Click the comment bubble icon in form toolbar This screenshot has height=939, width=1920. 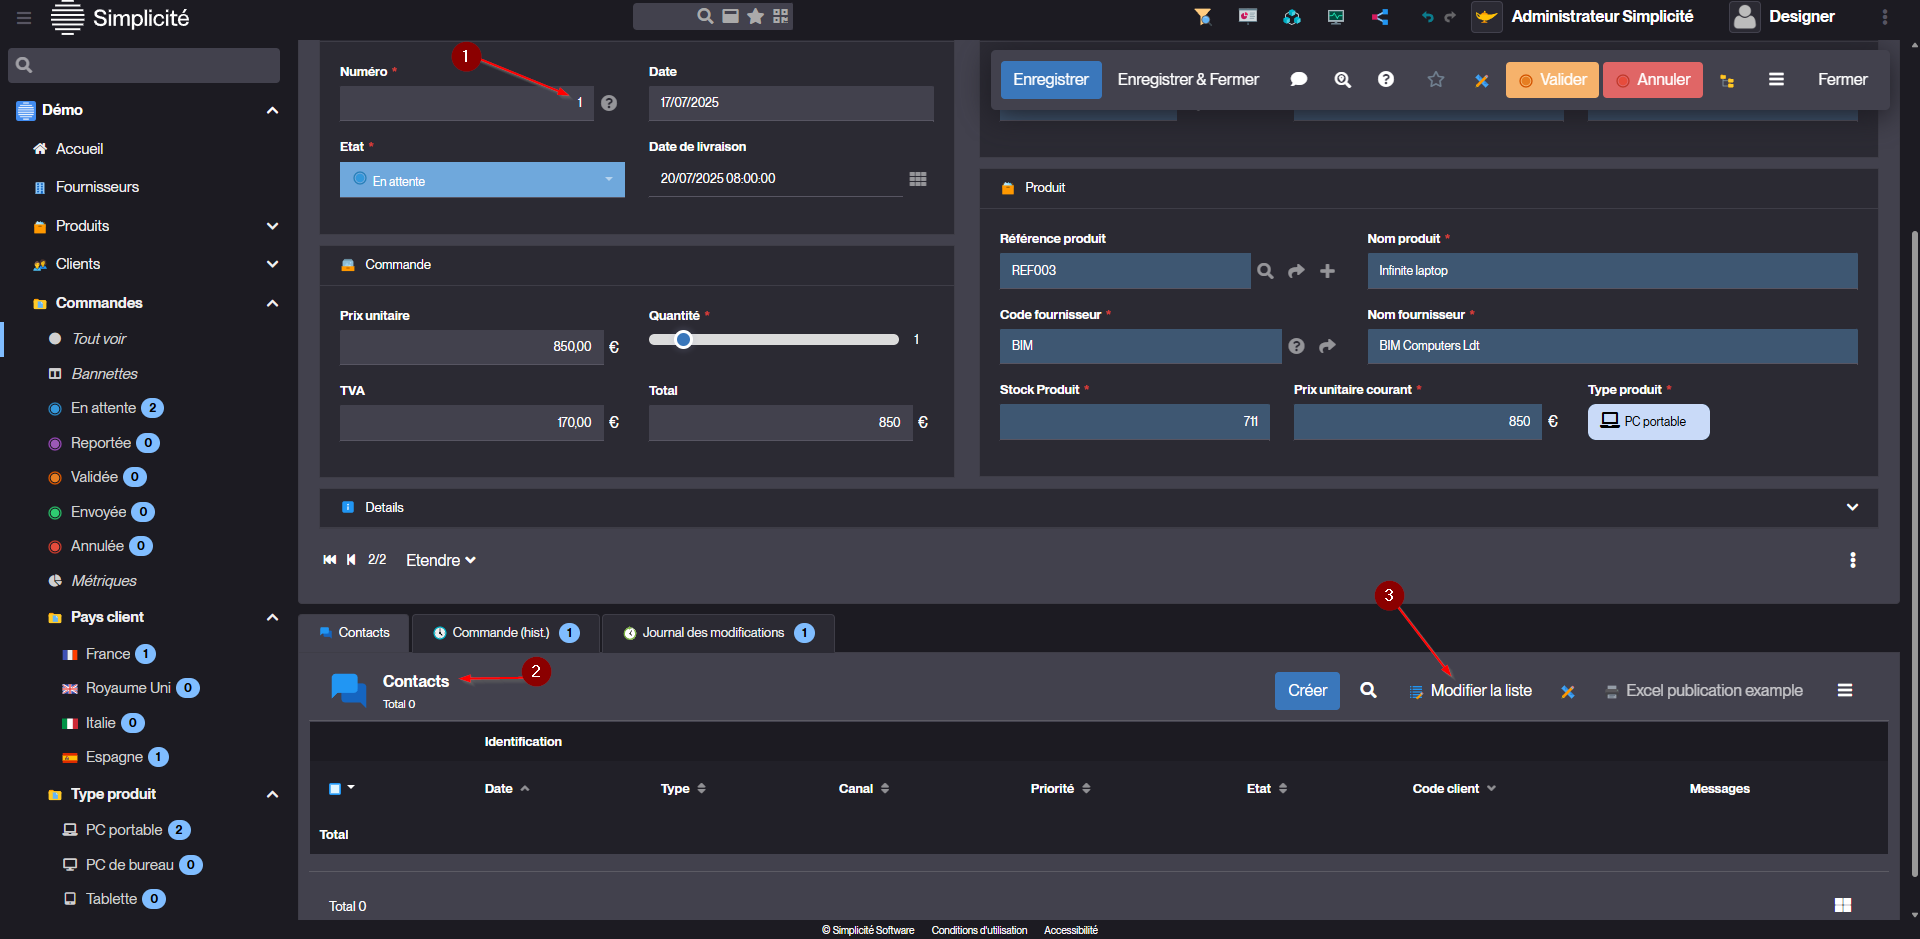coord(1298,80)
